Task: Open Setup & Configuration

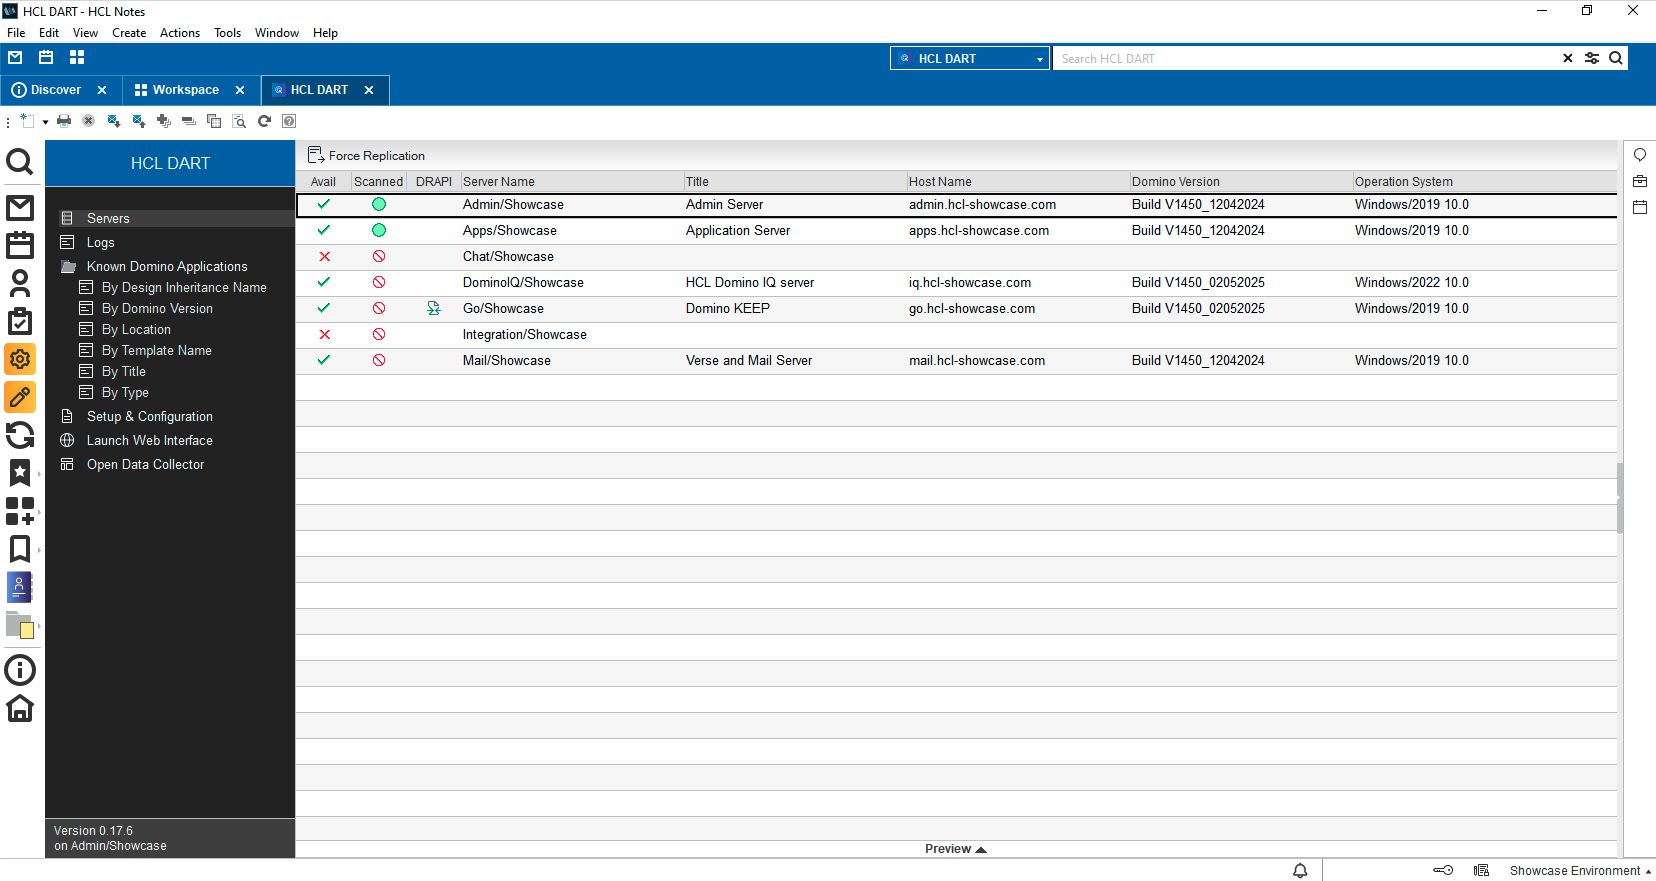Action: click(x=150, y=416)
